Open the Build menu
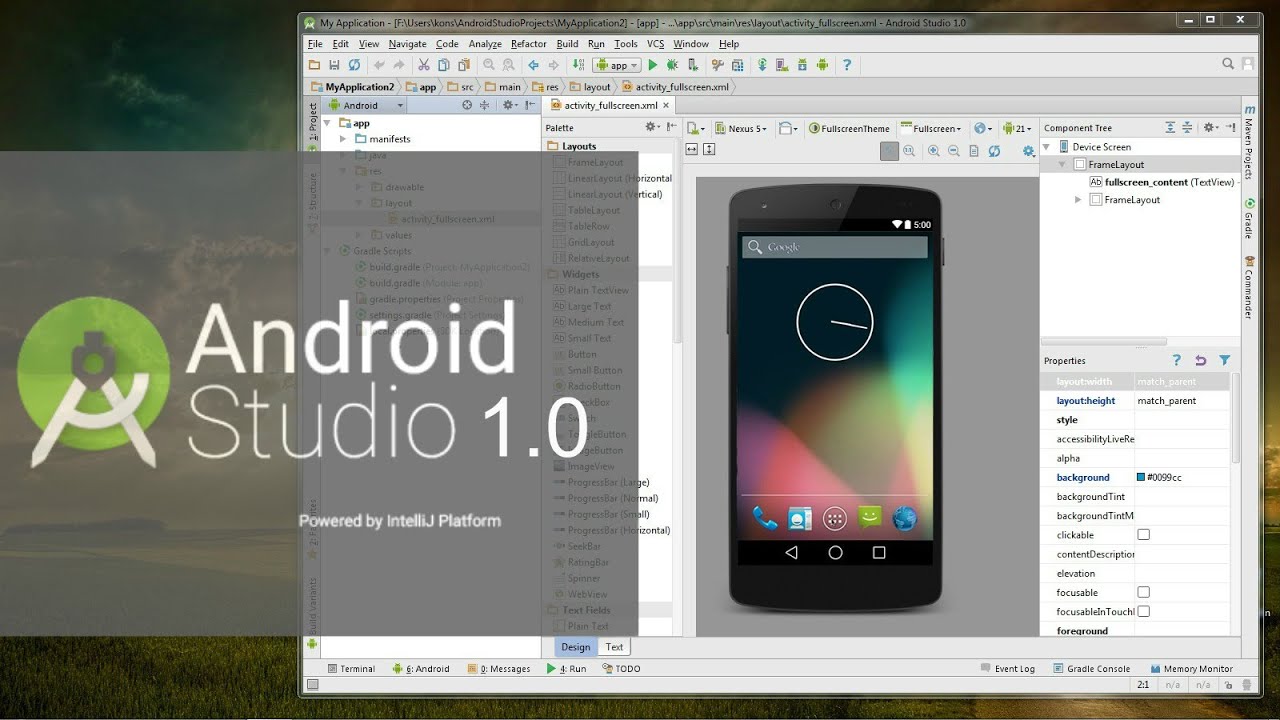 567,44
